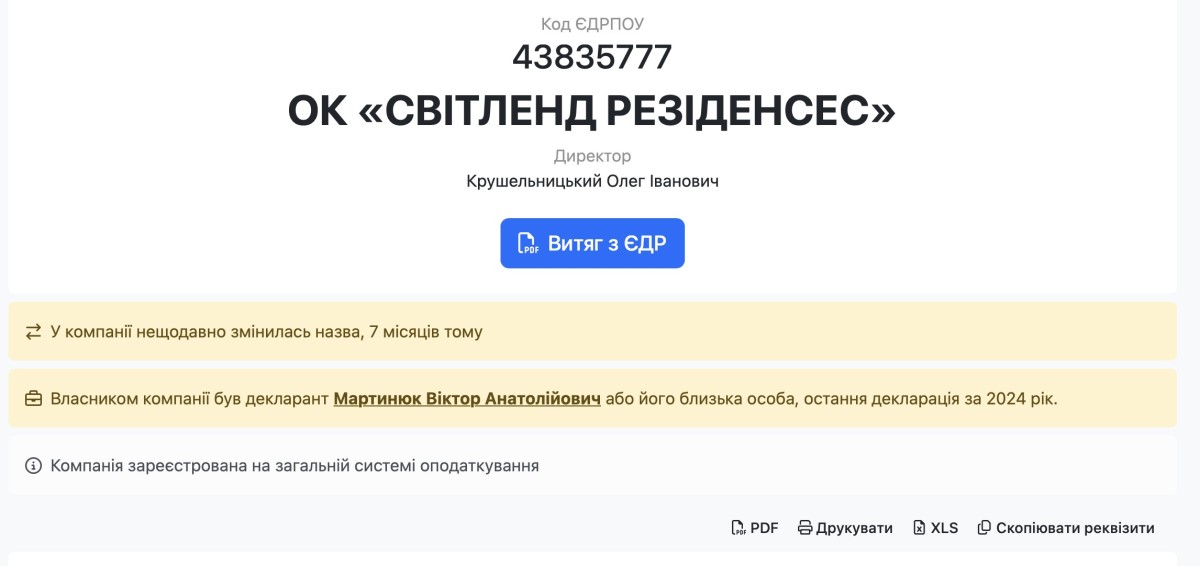Click the ЄДРПОУ code 43835777
Screen dimensions: 1200x566
(592, 57)
